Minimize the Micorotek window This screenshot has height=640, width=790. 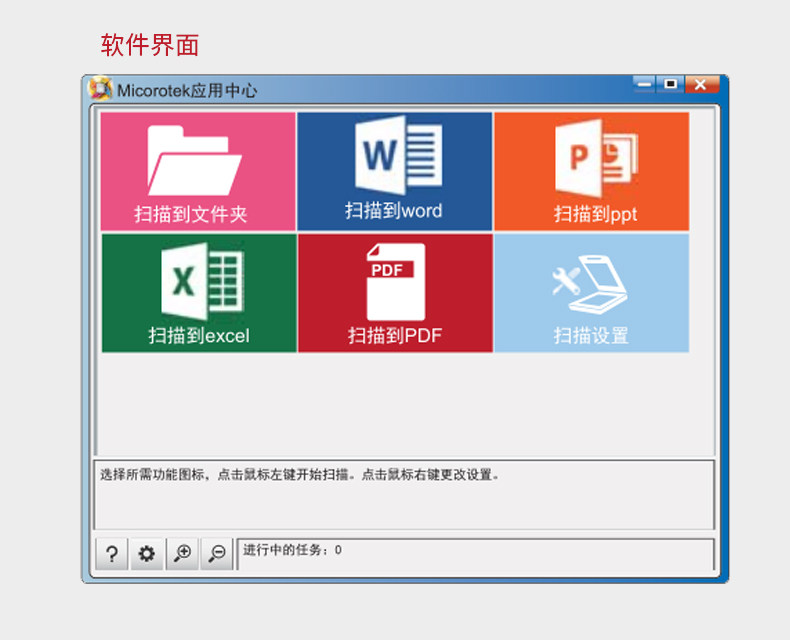click(644, 84)
